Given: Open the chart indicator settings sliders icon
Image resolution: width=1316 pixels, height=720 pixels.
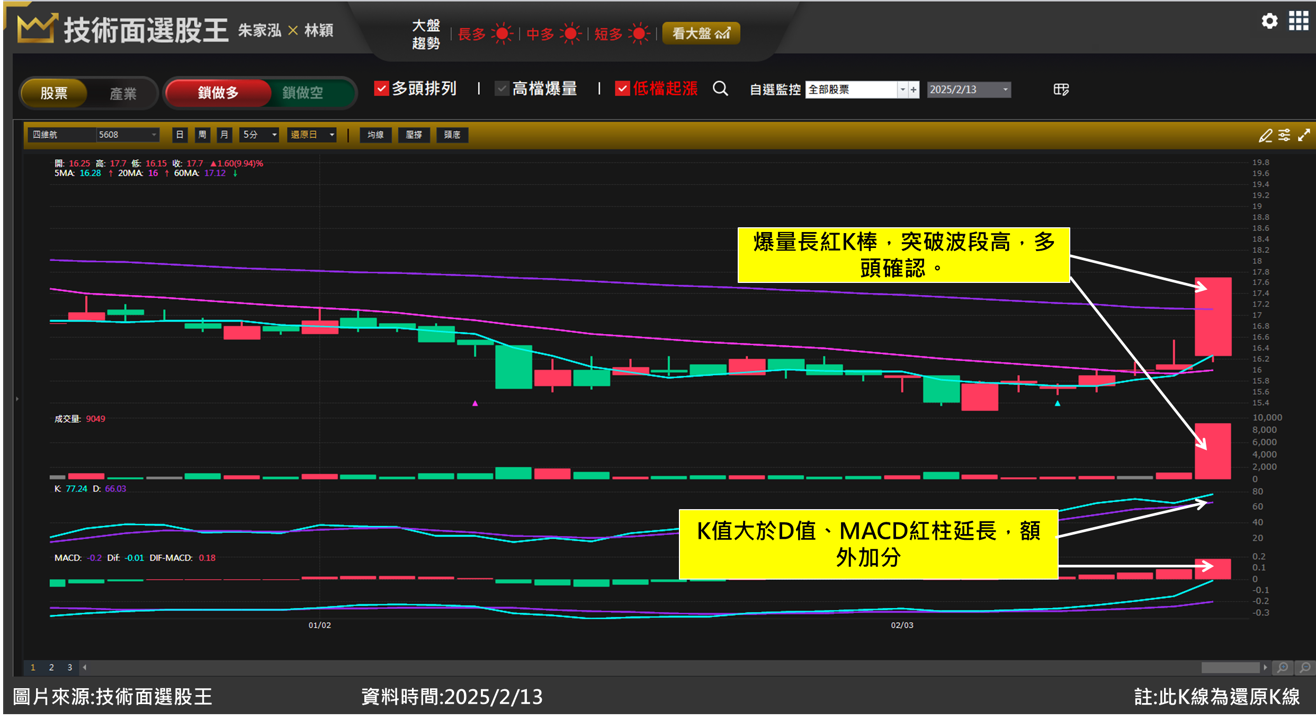Looking at the screenshot, I should [1285, 135].
